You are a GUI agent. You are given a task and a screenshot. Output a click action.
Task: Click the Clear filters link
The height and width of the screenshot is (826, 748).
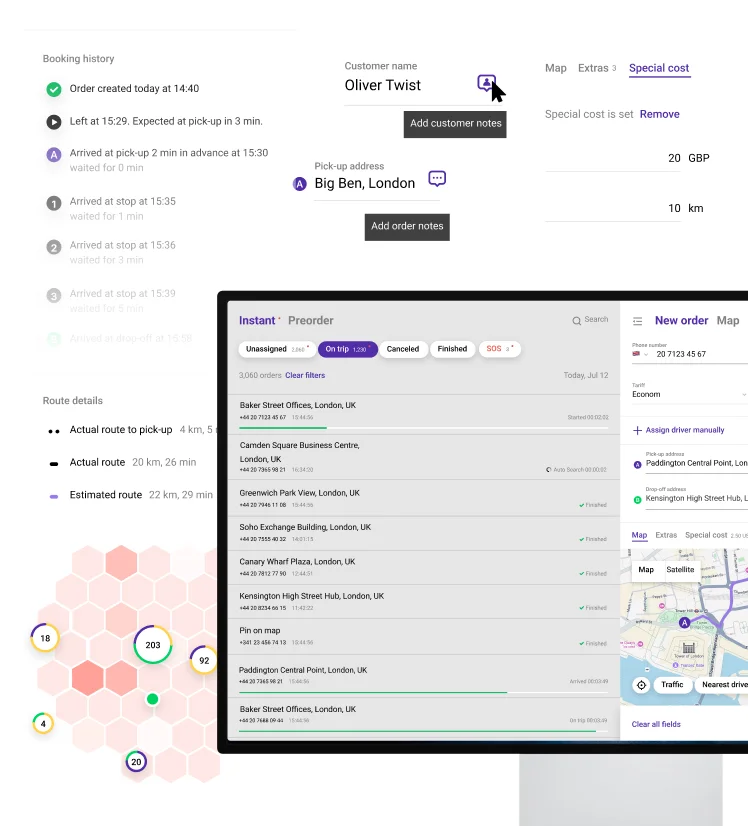click(305, 375)
